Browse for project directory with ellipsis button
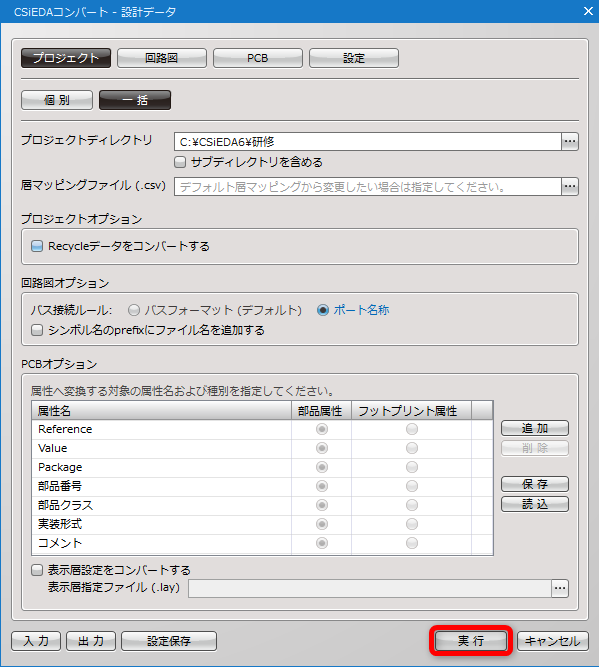The height and width of the screenshot is (667, 599). (x=570, y=141)
